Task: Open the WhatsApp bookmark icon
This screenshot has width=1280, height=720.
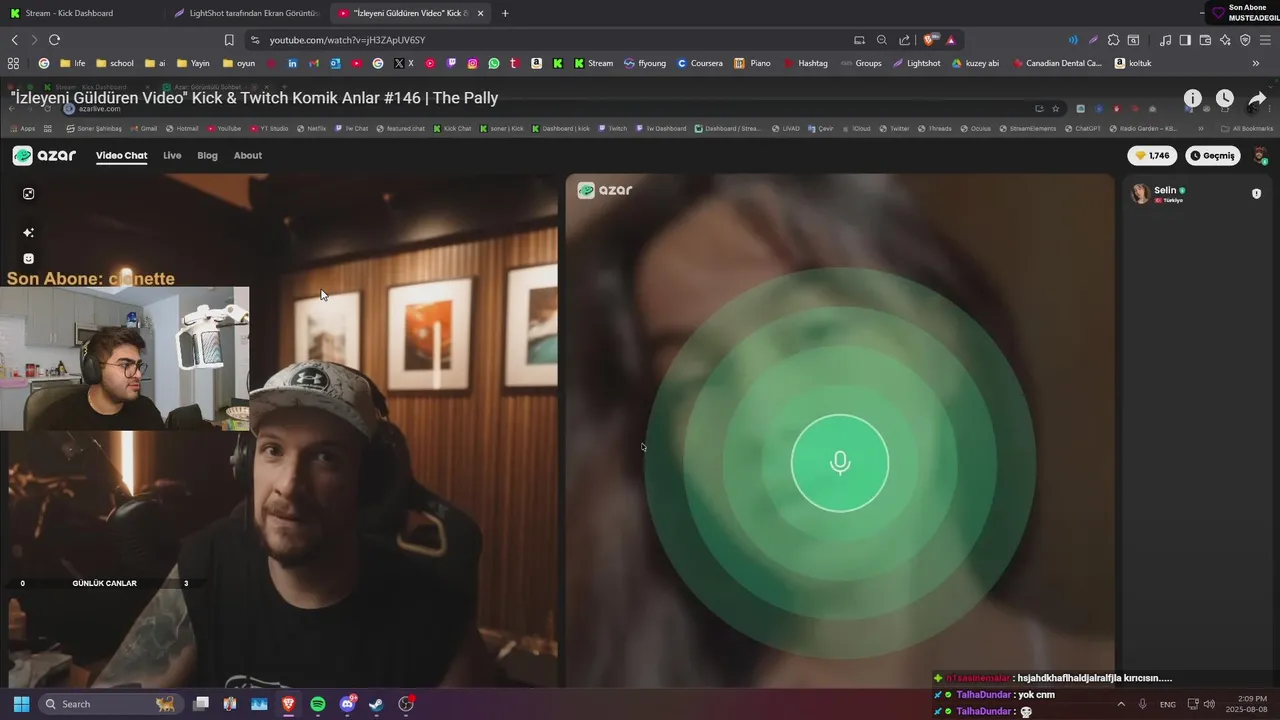Action: click(x=494, y=63)
